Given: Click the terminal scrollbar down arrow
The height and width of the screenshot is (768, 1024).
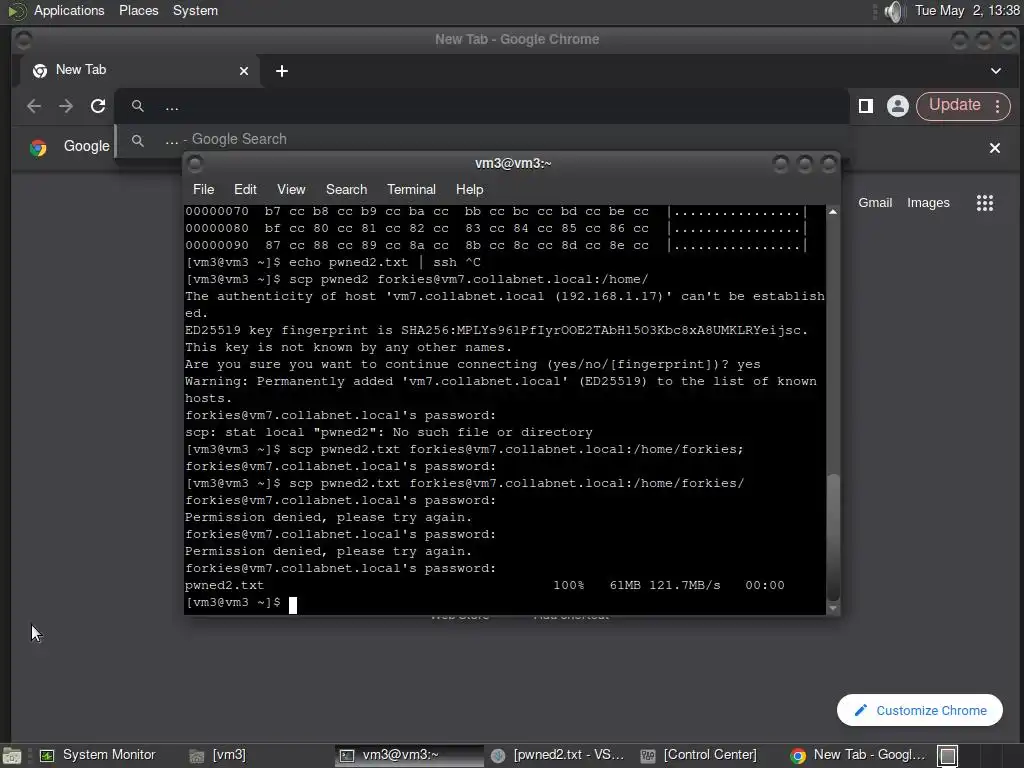Looking at the screenshot, I should tap(833, 608).
